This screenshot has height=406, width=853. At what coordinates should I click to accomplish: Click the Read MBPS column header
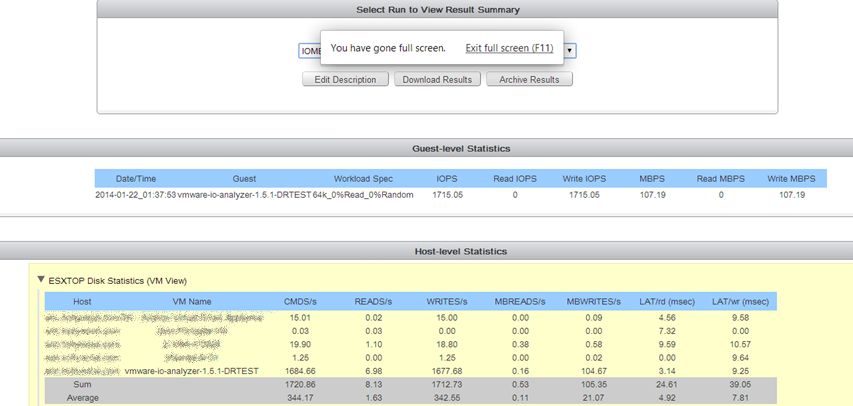pos(720,179)
